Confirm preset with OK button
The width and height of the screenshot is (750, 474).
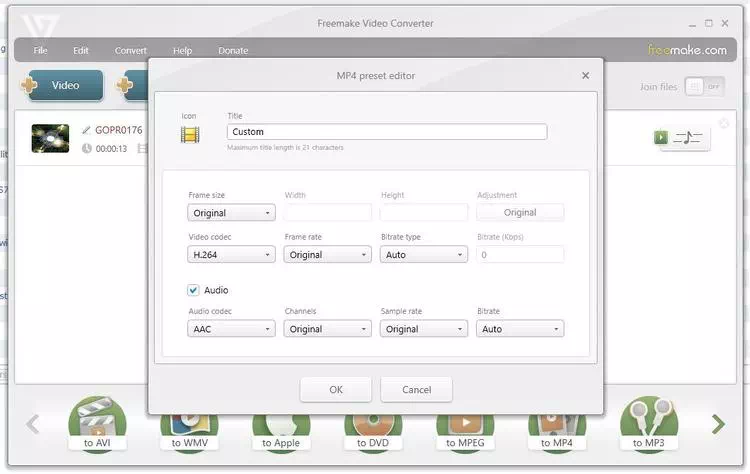(x=336, y=389)
